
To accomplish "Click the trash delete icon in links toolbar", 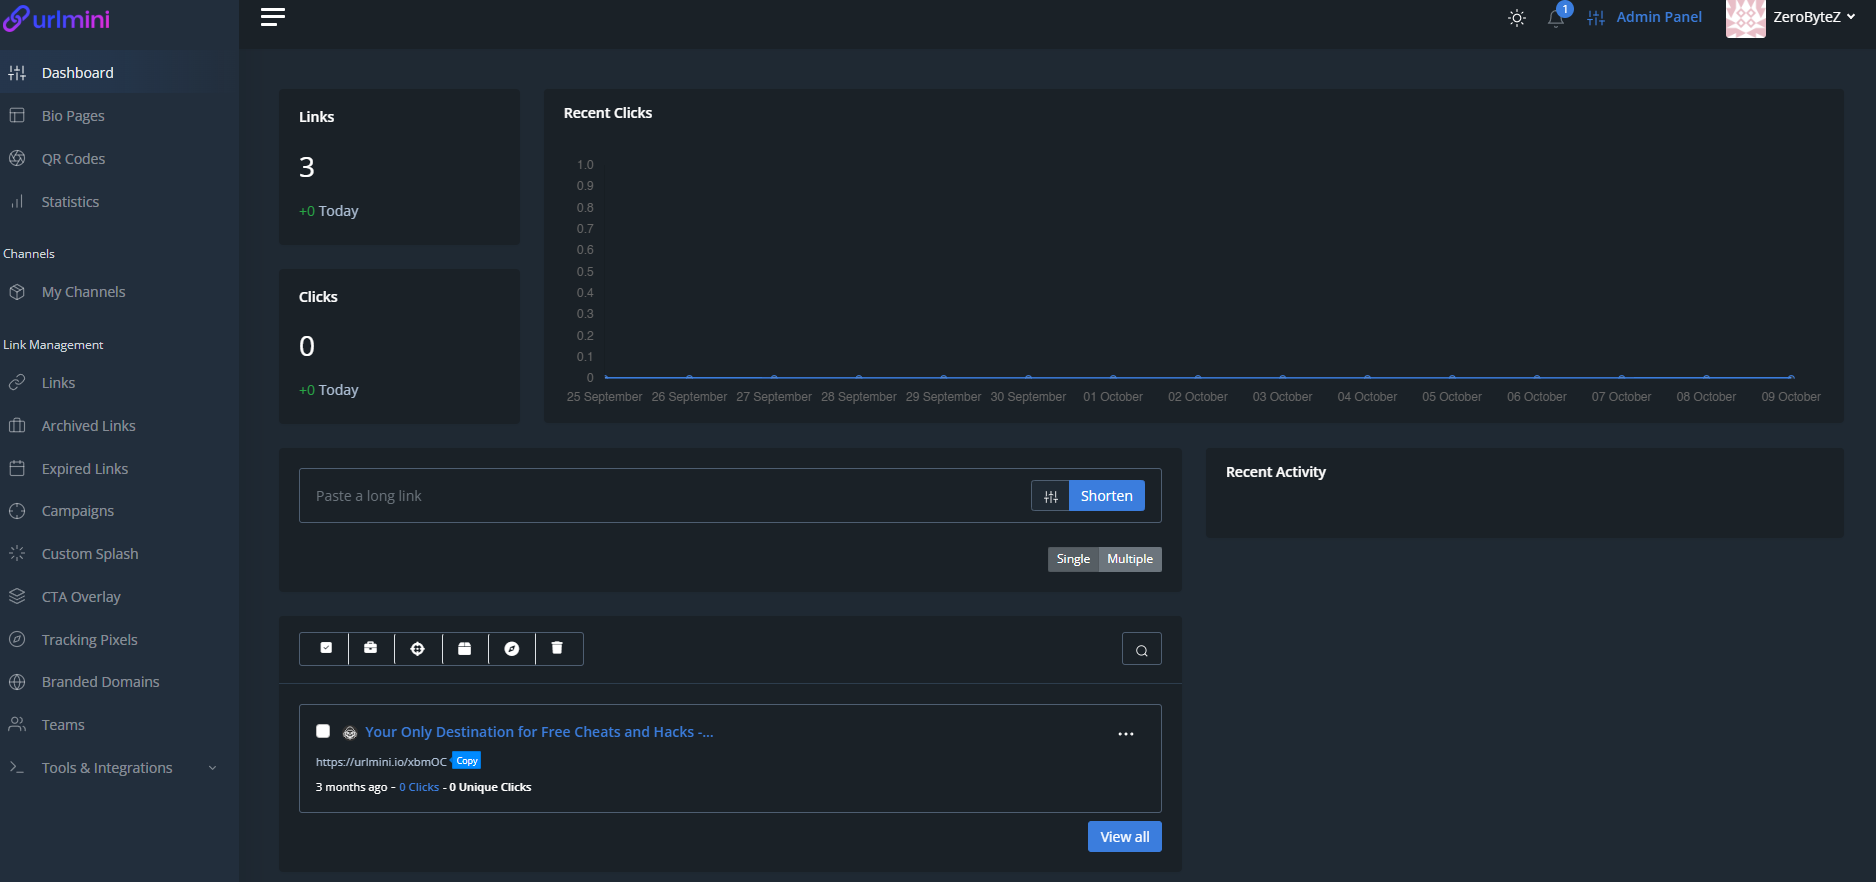I will coord(558,649).
